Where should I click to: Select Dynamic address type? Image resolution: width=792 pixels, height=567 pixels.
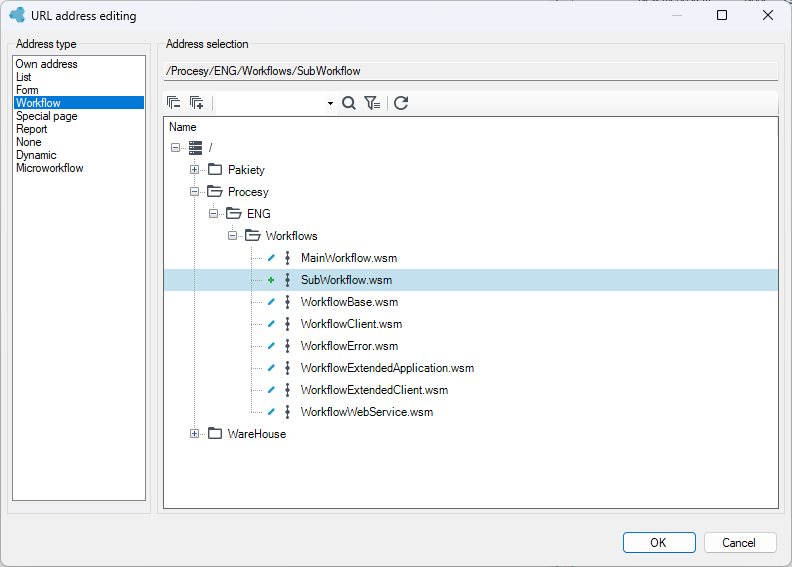(x=79, y=155)
